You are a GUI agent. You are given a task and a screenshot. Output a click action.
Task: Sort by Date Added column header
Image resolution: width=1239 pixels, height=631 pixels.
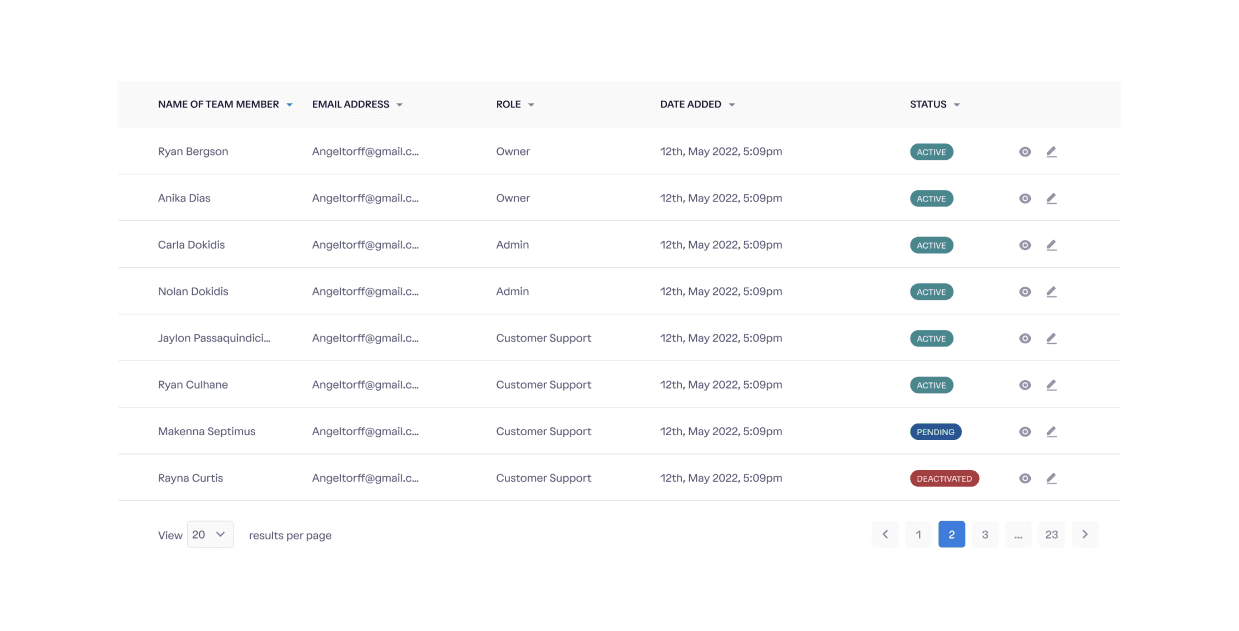click(x=697, y=104)
